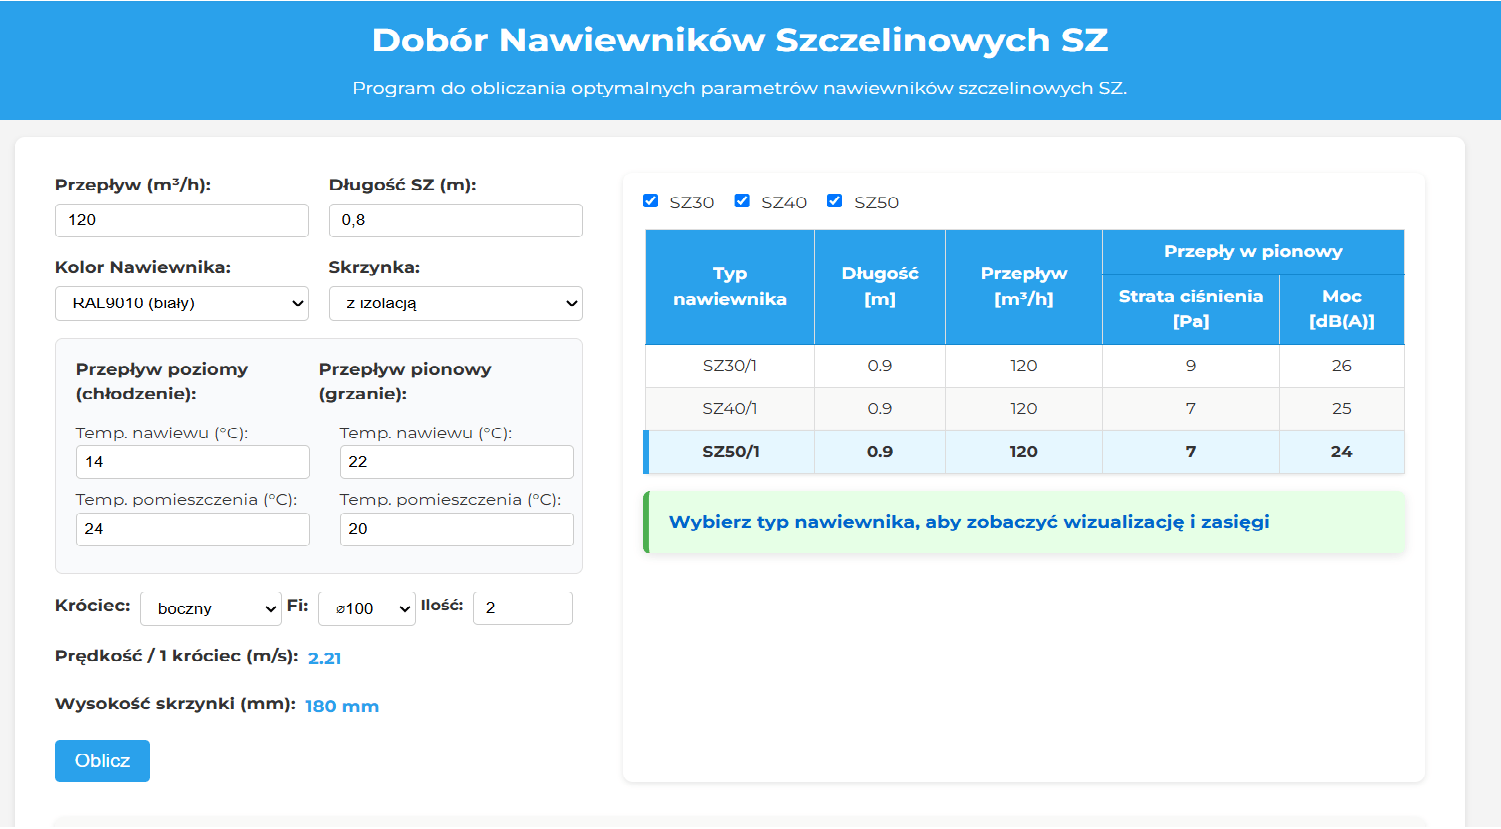Select the SZ40/1 table row
Screen dimensions: 1501x829
pos(1025,409)
